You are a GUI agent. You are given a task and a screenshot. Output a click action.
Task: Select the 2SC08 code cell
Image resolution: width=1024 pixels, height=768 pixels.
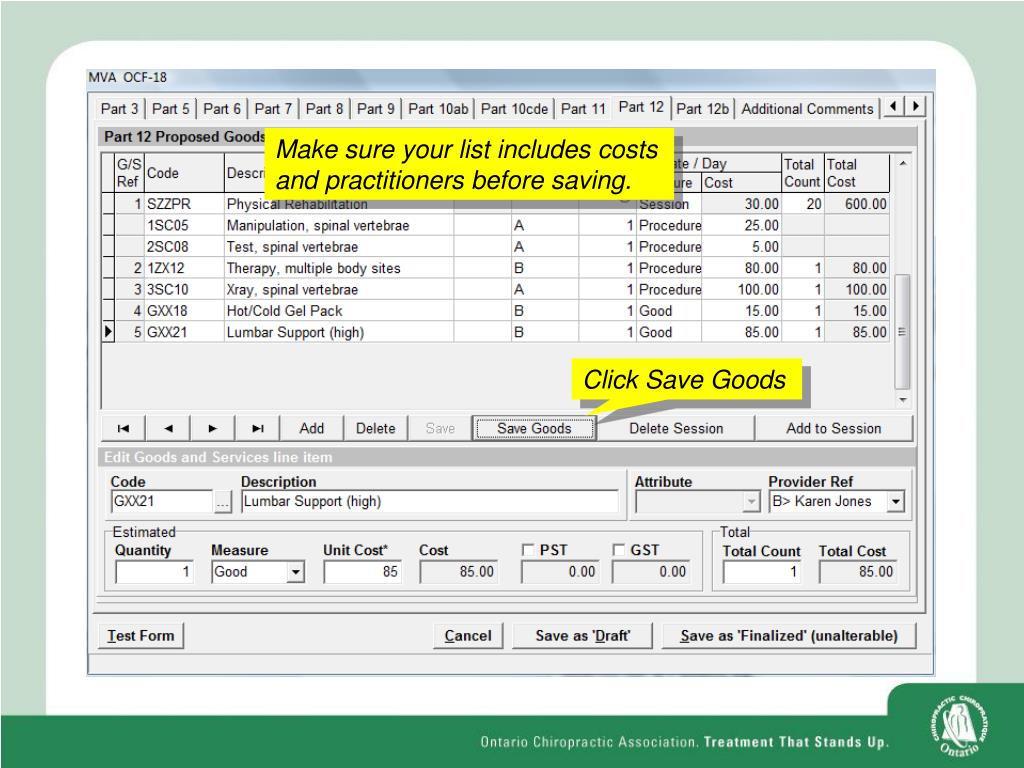184,247
